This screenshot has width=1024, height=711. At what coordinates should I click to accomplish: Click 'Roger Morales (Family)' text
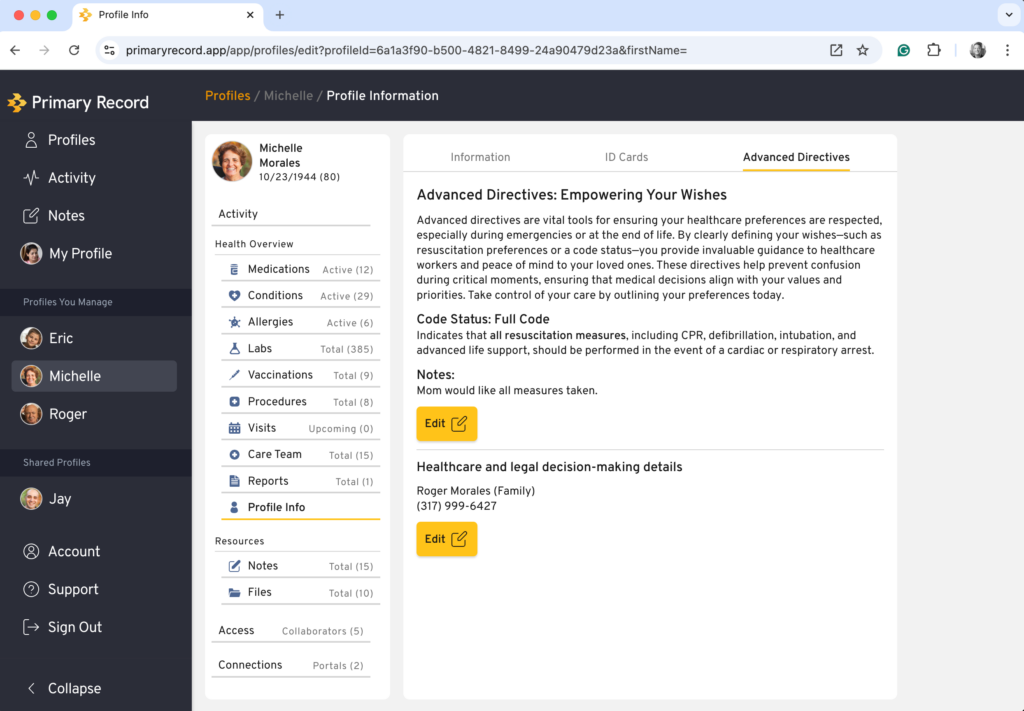[475, 491]
